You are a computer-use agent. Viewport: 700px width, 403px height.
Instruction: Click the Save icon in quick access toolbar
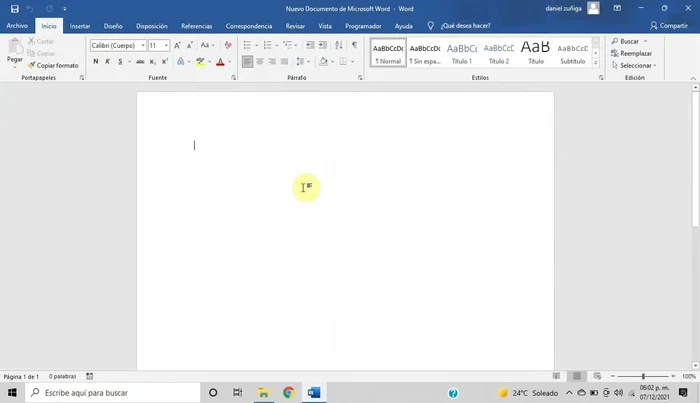14,8
